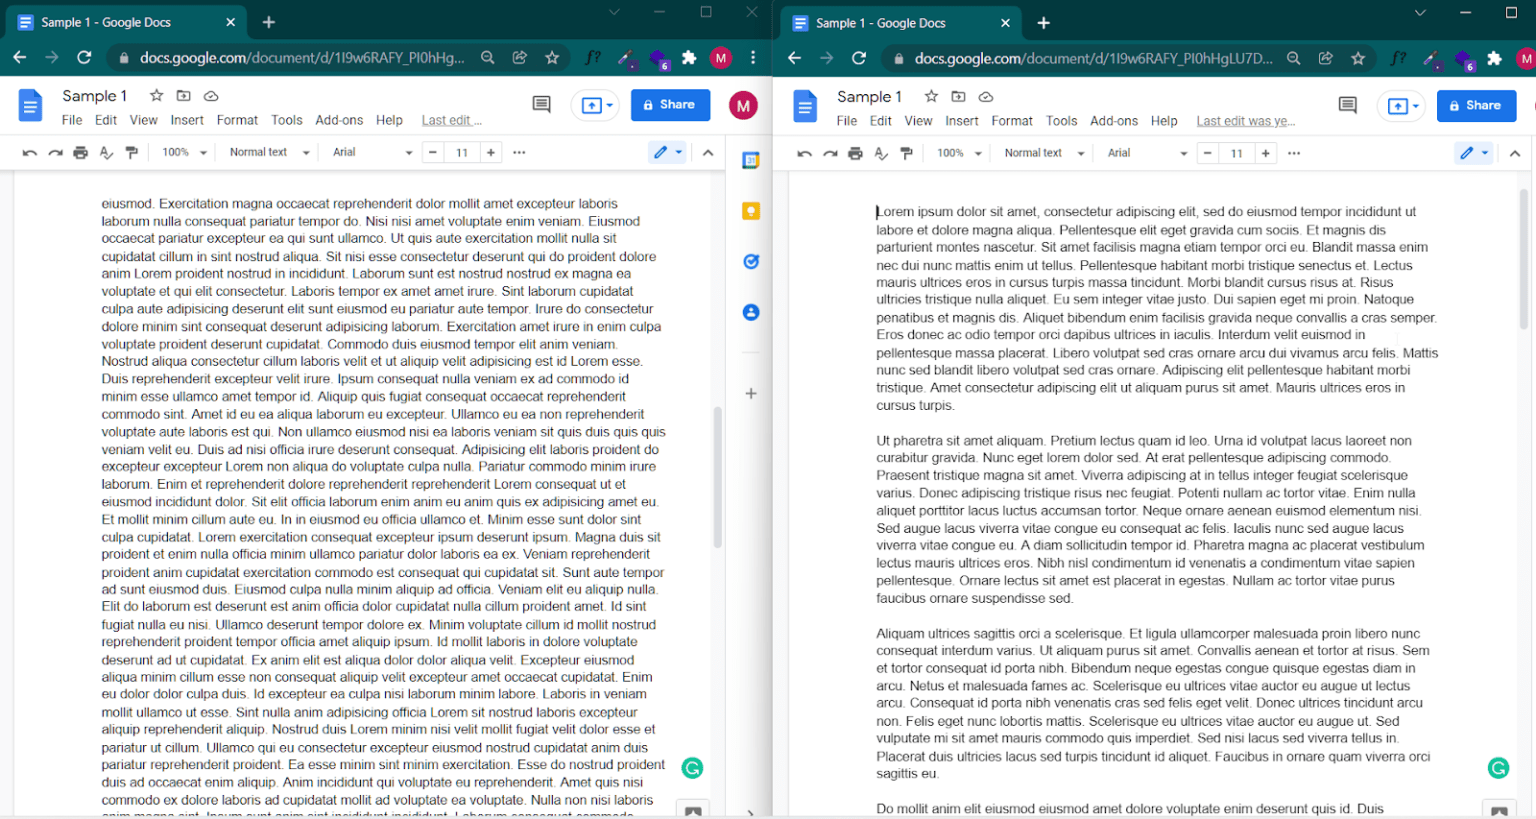This screenshot has width=1536, height=819.
Task: Bookmark this page in right browser window
Action: tap(1358, 59)
